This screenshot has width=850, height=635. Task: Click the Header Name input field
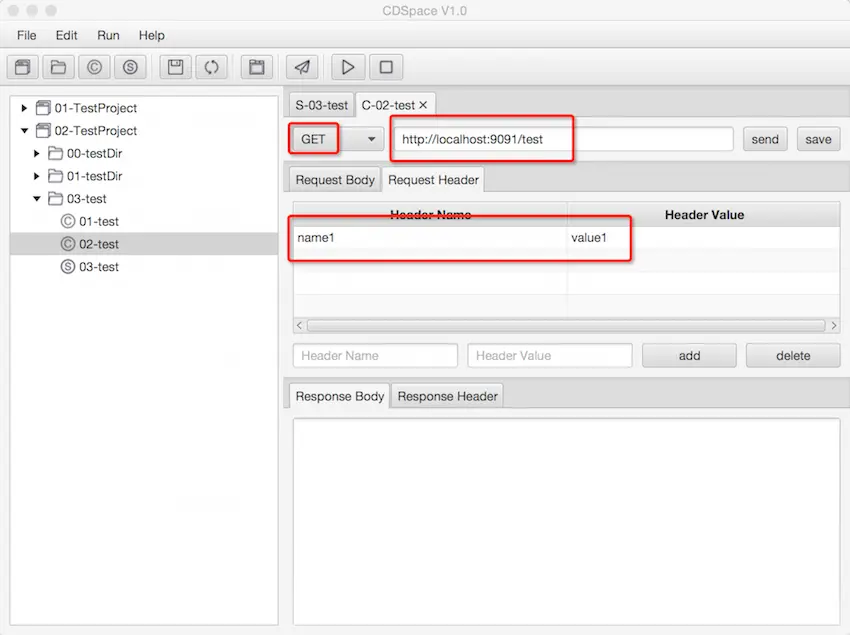click(375, 356)
